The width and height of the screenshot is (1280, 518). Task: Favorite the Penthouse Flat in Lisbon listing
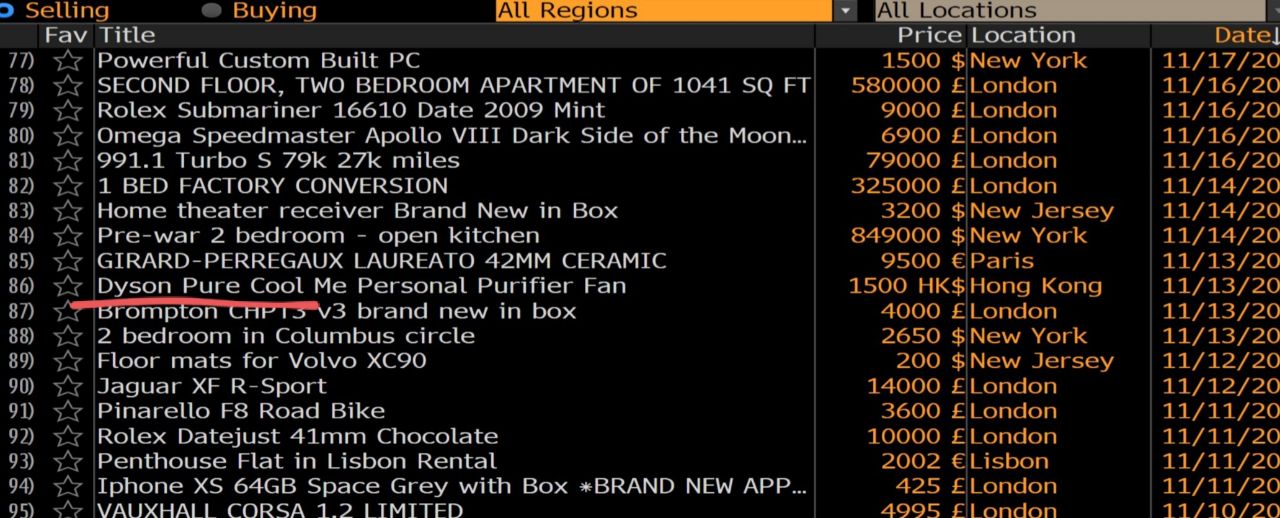(x=67, y=461)
